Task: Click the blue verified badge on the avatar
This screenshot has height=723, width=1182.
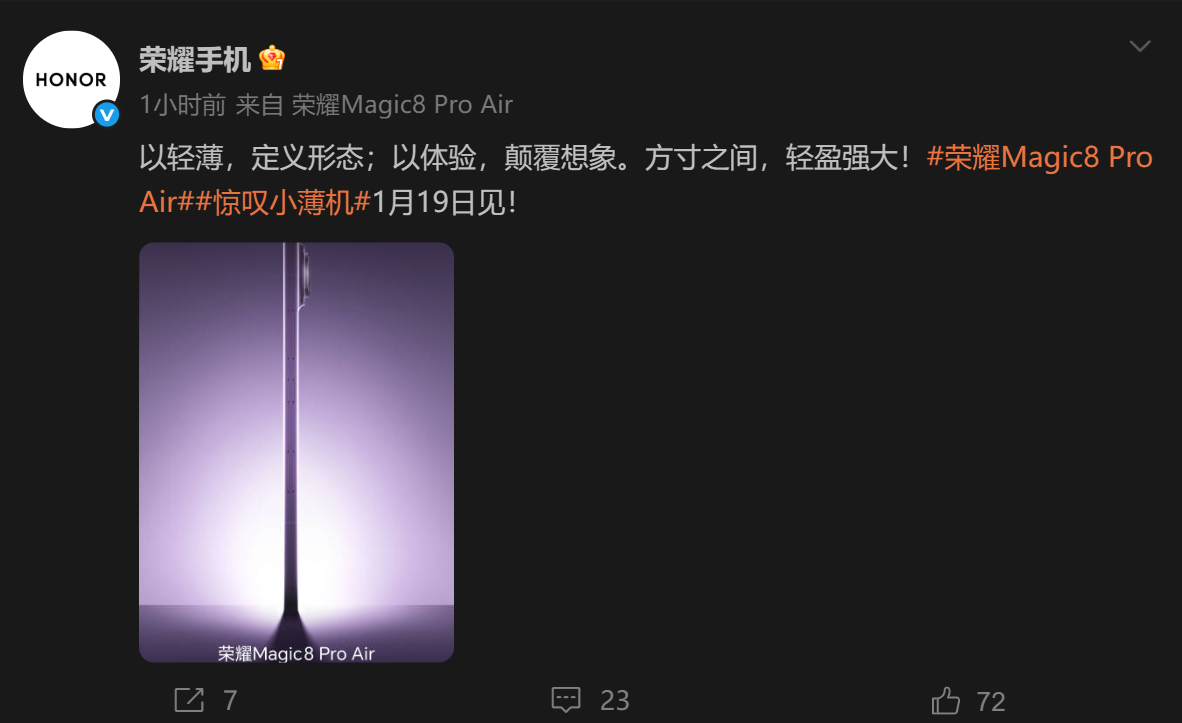Action: (x=106, y=115)
